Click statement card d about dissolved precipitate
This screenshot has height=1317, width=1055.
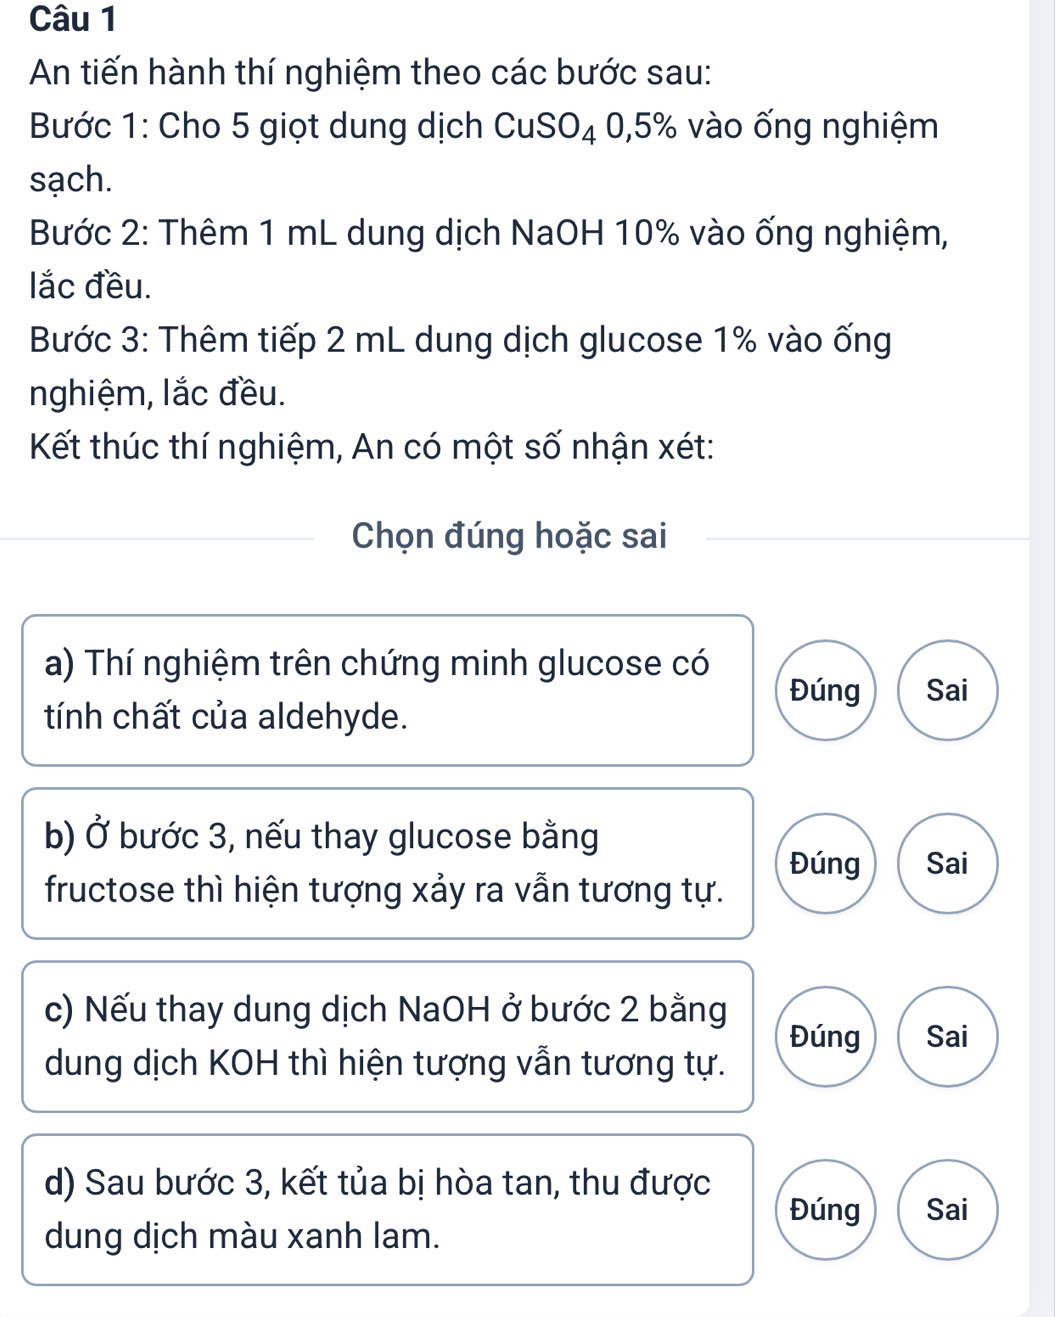387,1209
